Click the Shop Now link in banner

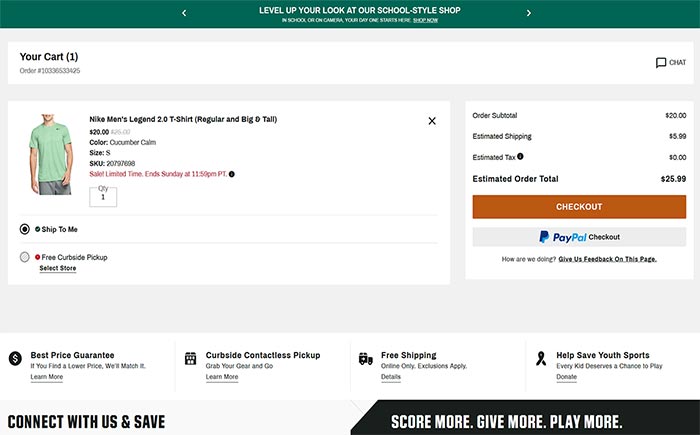[x=425, y=20]
